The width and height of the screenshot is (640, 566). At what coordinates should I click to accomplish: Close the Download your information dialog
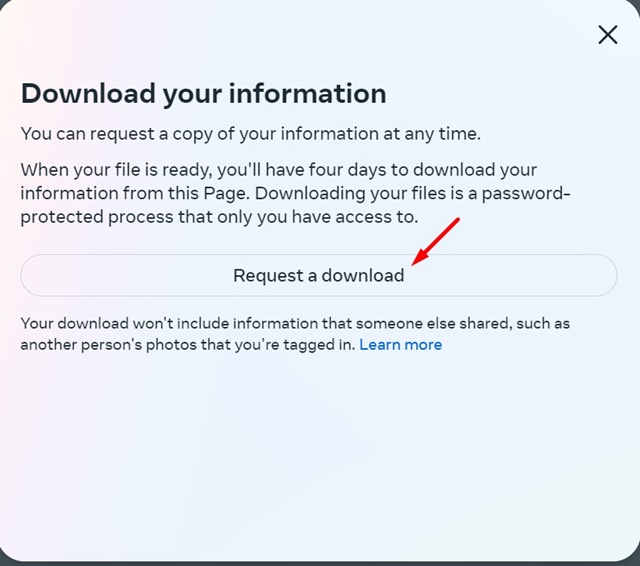[x=608, y=35]
